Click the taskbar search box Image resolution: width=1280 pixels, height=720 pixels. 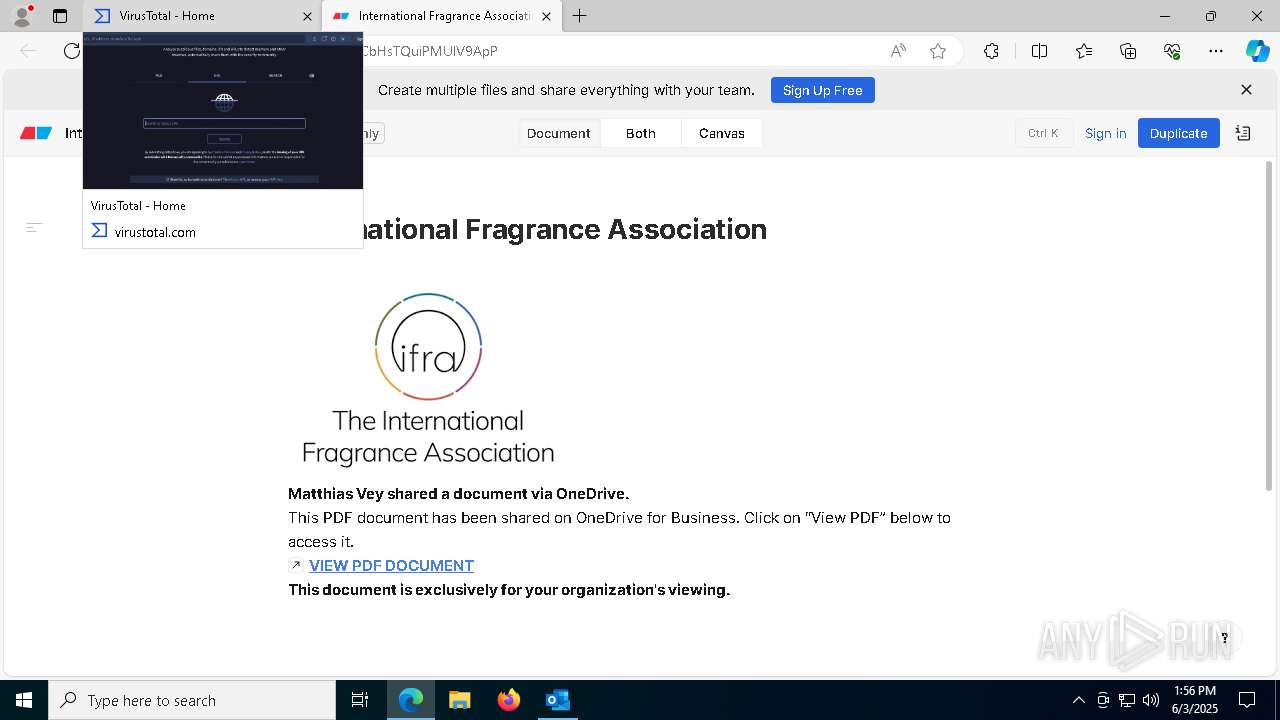pyautogui.click(x=192, y=700)
